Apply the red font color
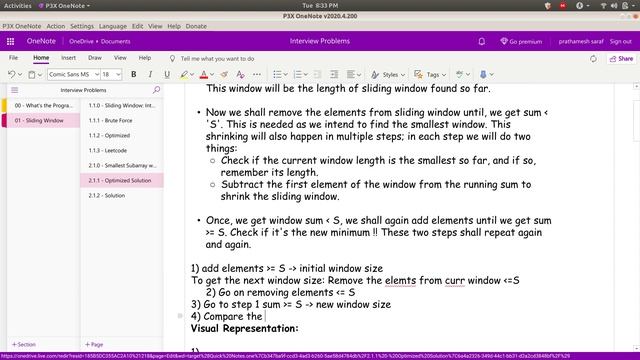 coord(204,74)
